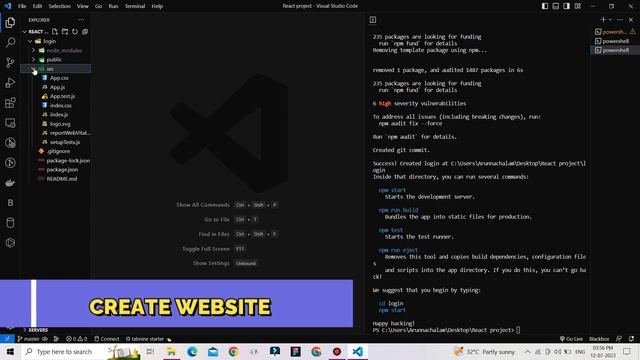Open the Docker whale icon view
640x360 pixels.
point(10,182)
